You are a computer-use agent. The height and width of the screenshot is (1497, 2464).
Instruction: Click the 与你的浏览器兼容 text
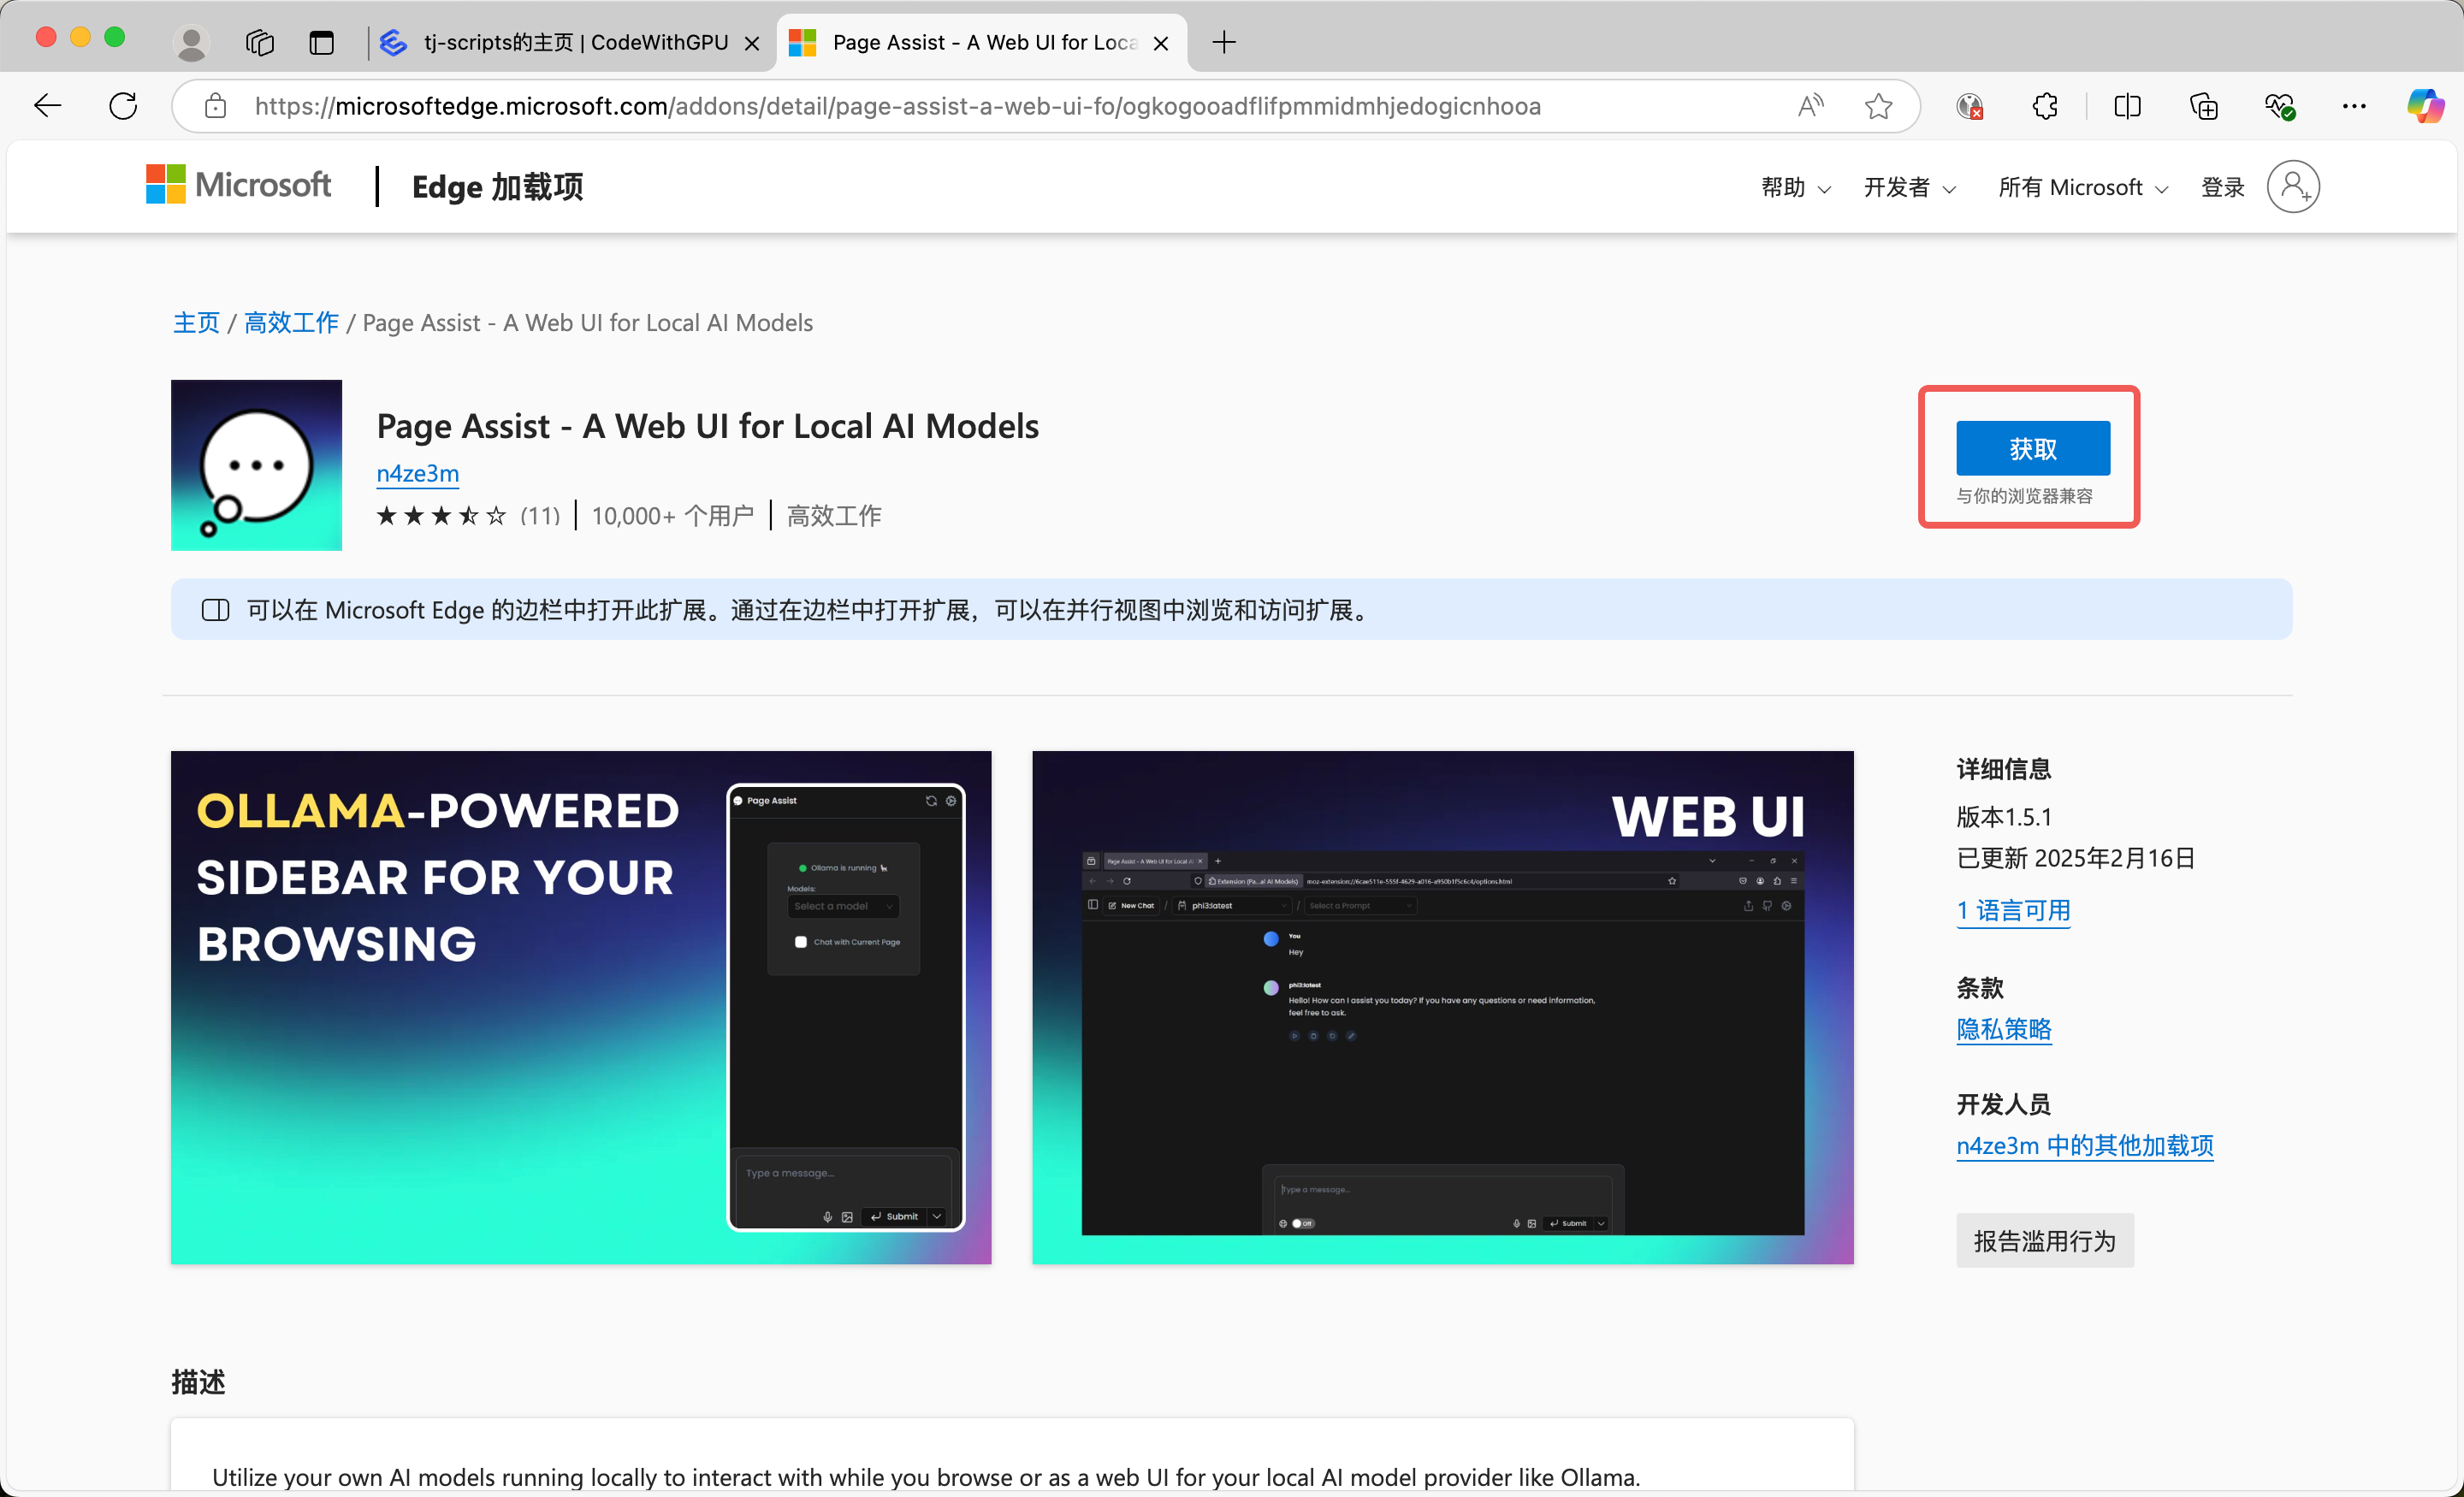2024,496
